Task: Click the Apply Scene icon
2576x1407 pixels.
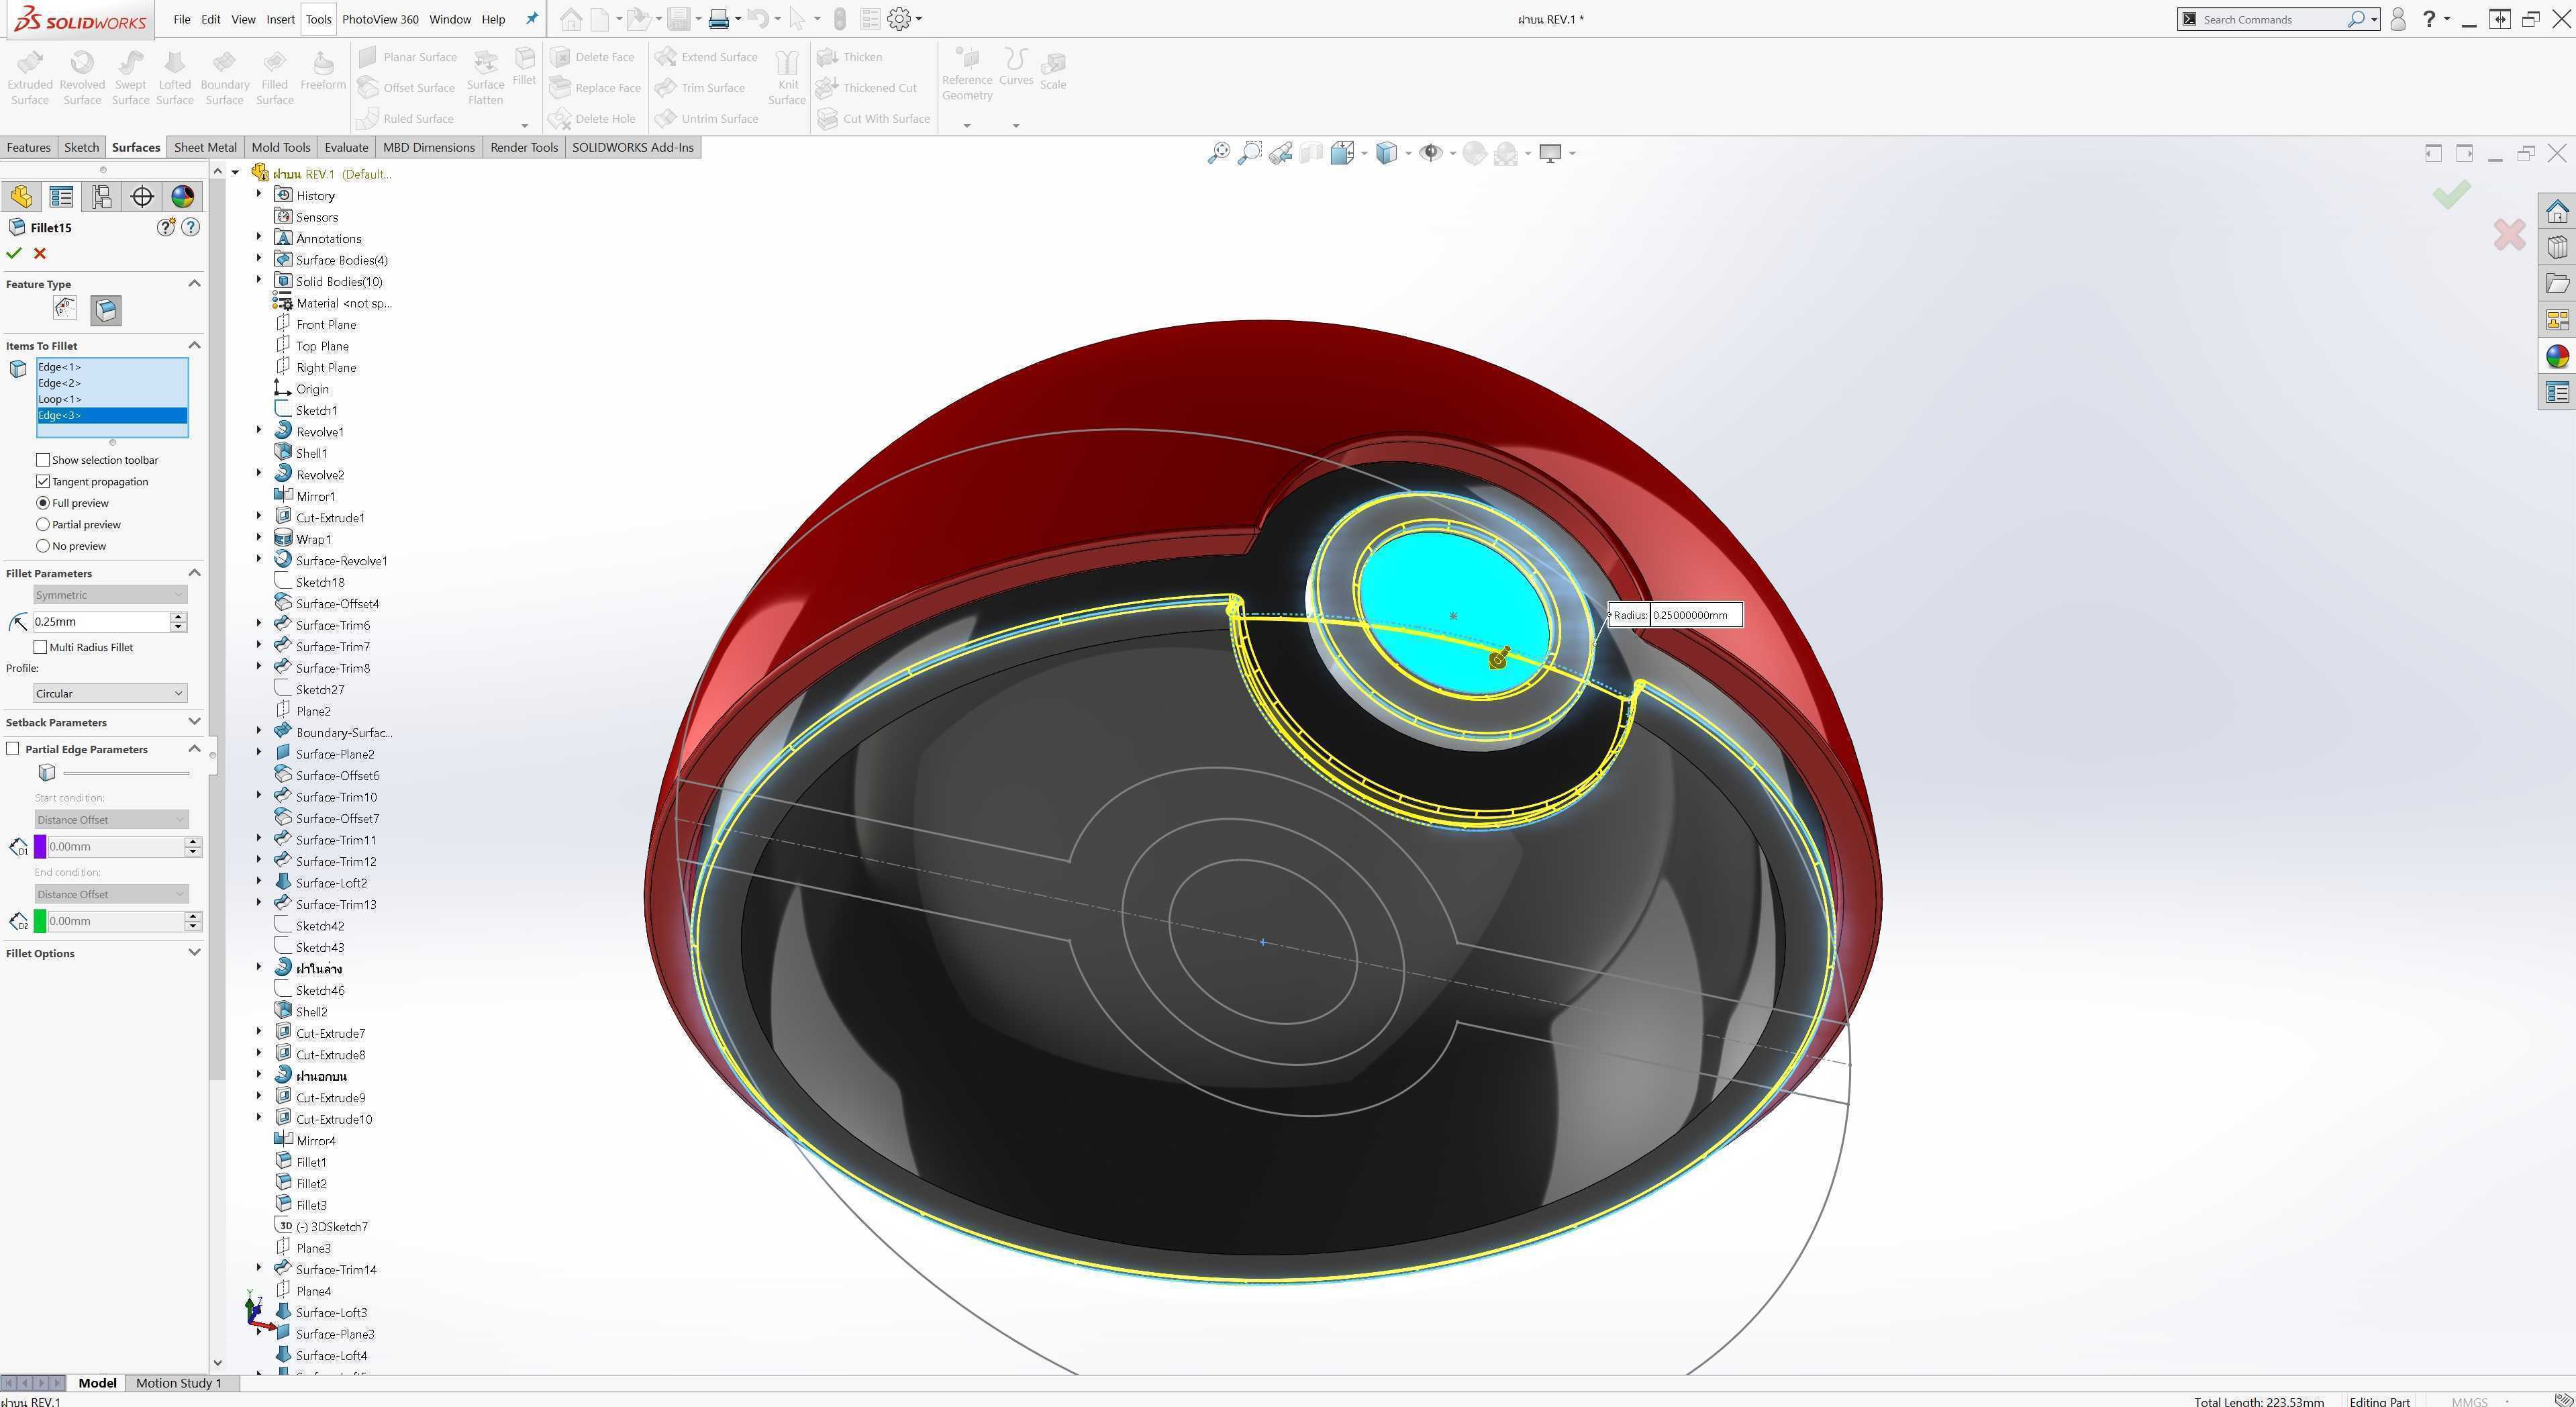Action: point(1506,153)
